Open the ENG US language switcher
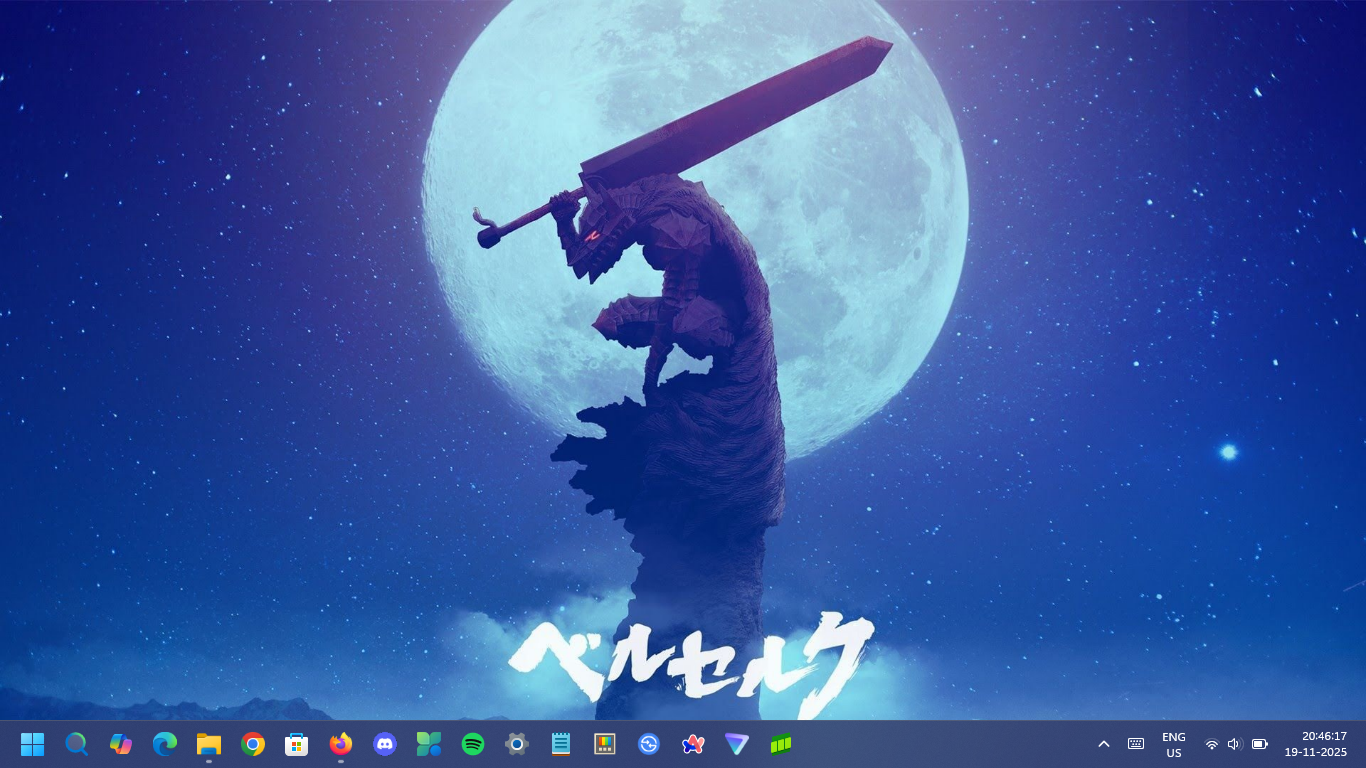 (x=1174, y=744)
